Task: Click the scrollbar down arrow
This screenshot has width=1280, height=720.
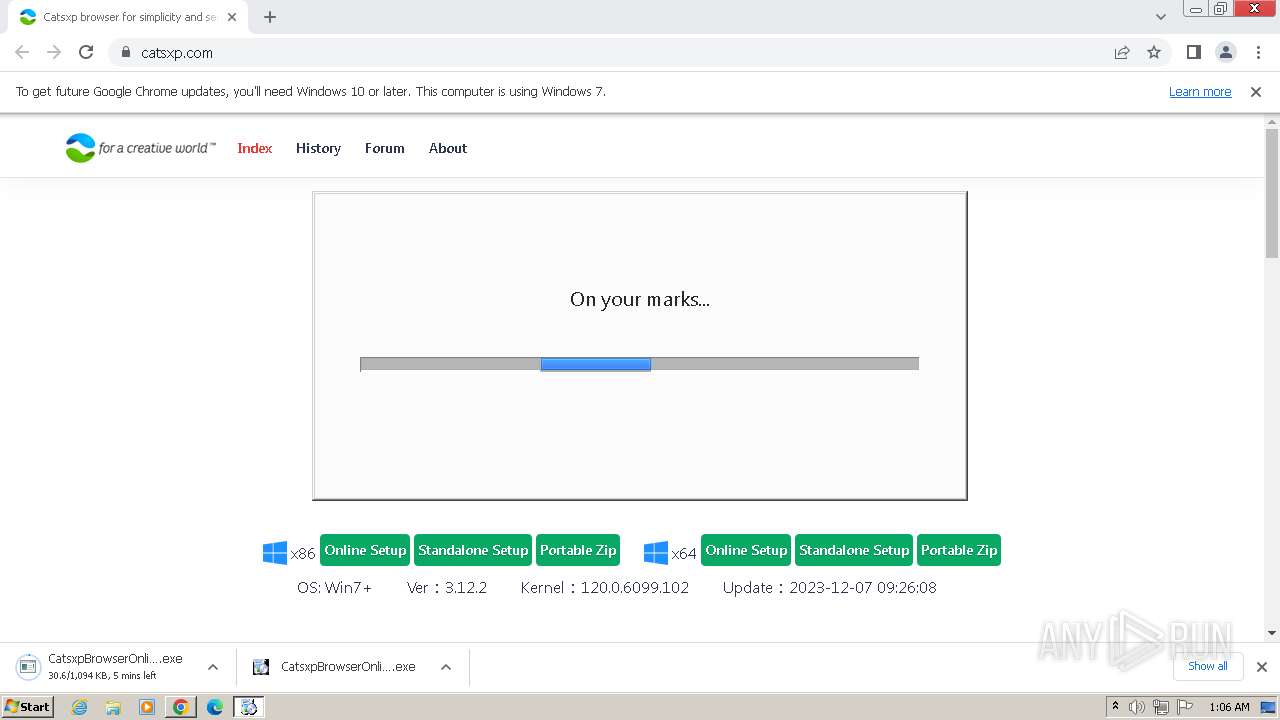Action: click(x=1272, y=633)
